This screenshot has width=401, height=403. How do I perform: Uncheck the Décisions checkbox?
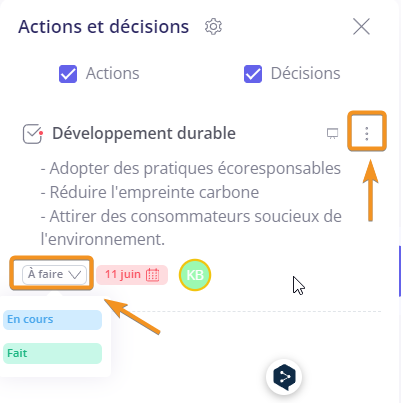(253, 74)
